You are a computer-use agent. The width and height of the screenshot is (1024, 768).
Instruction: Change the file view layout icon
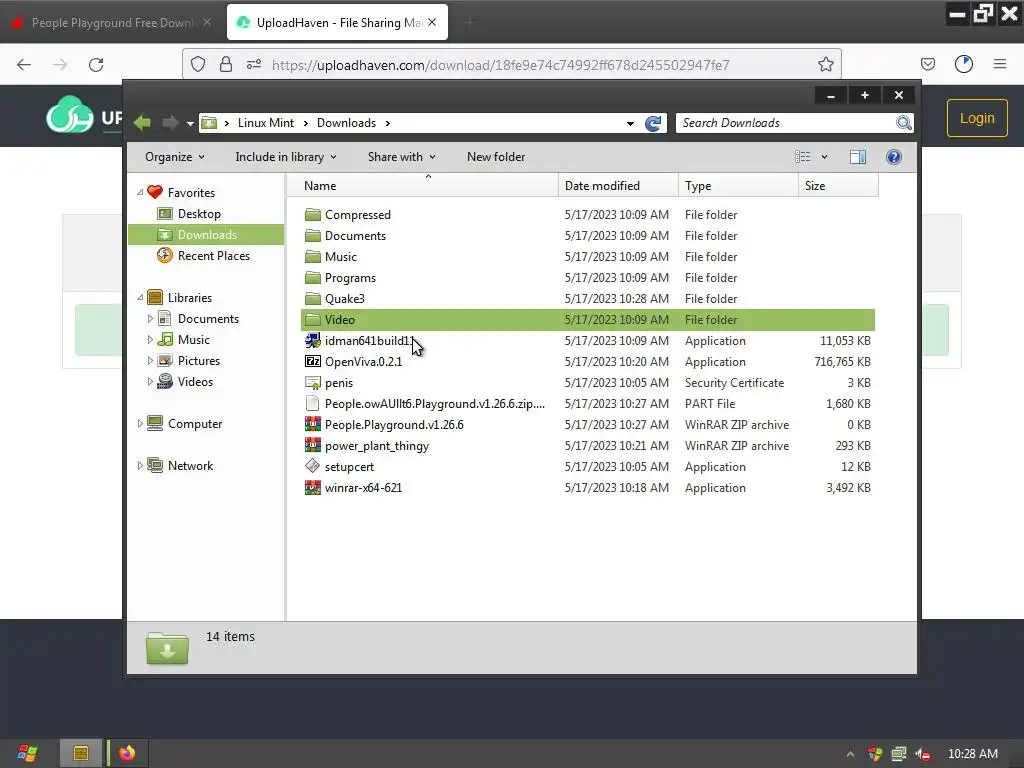(x=803, y=157)
